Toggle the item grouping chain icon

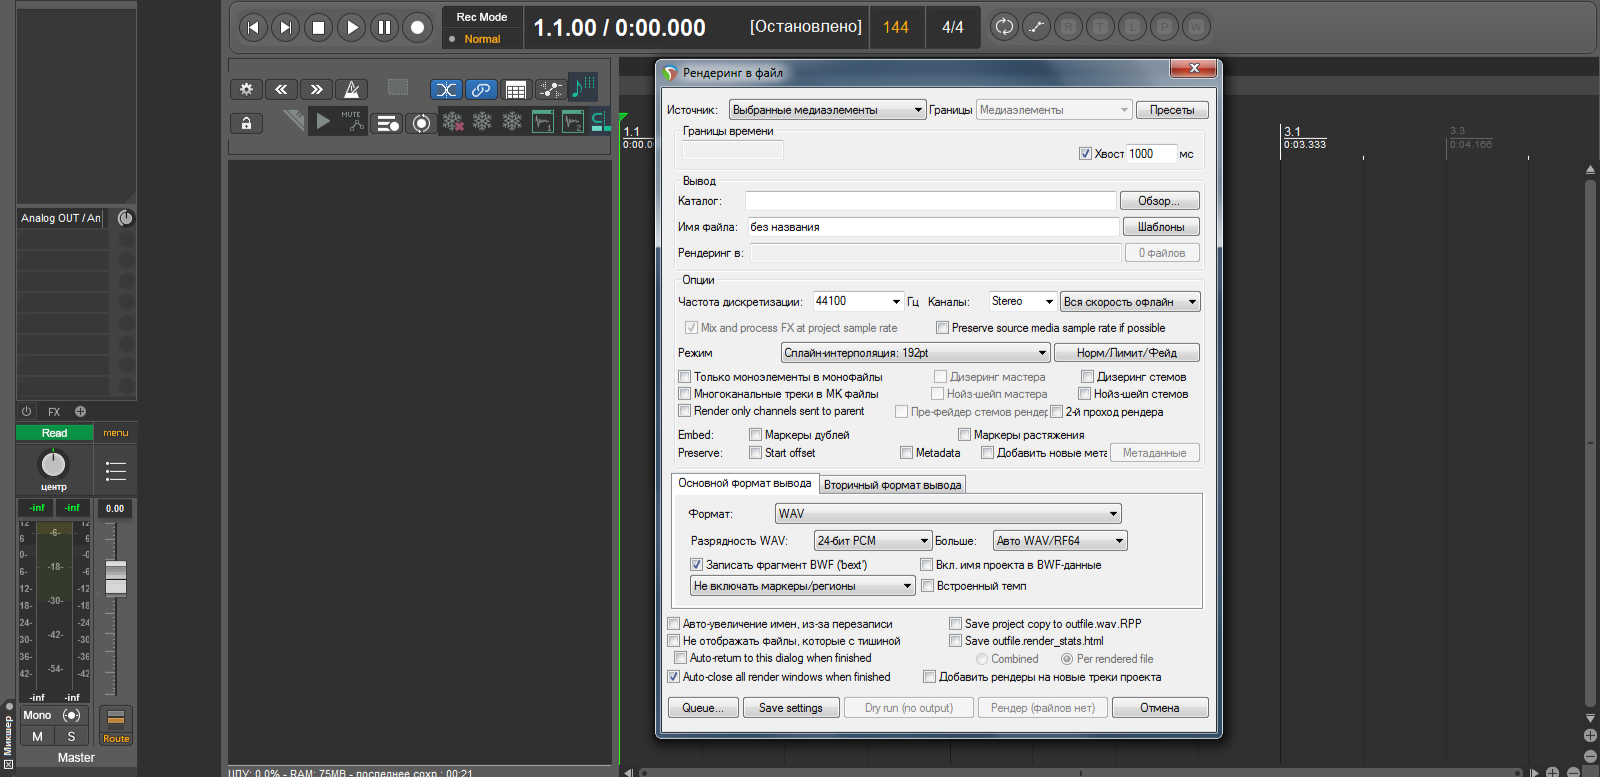481,90
